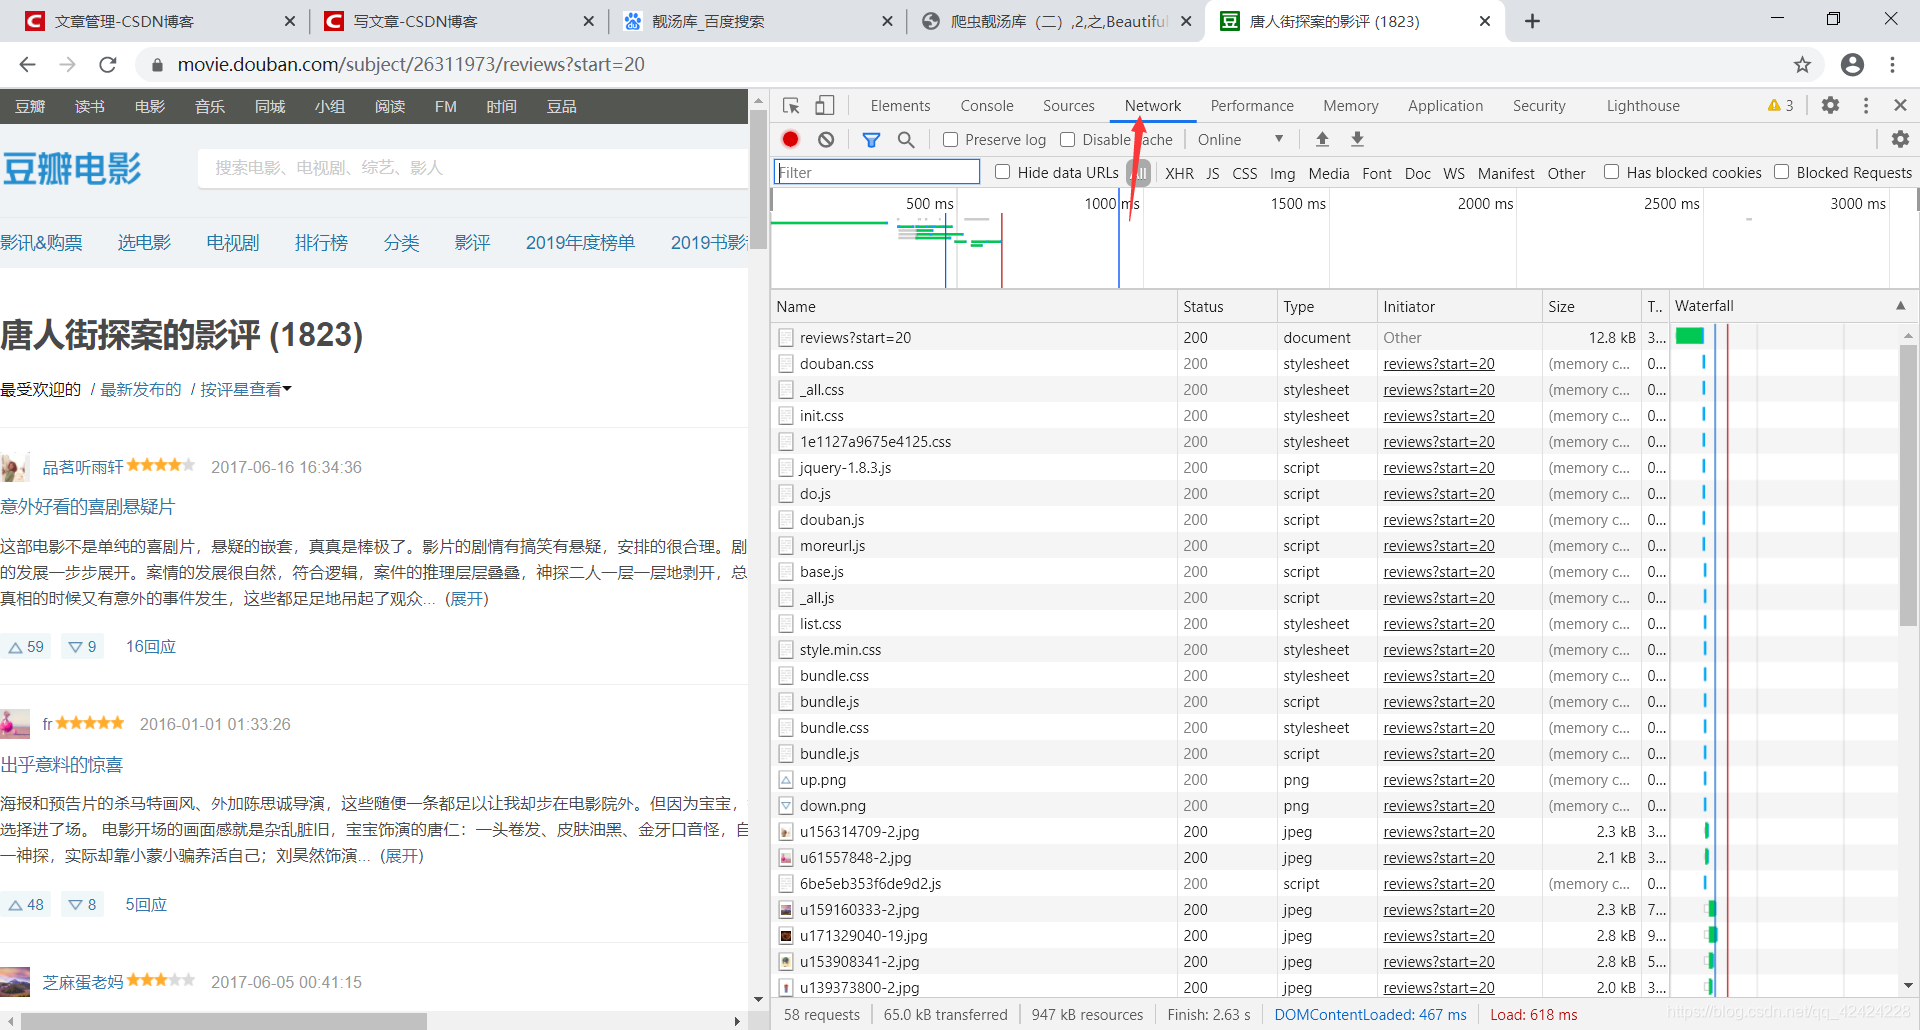The width and height of the screenshot is (1920, 1030).
Task: Enable Preserve log checkbox
Action: [x=951, y=140]
